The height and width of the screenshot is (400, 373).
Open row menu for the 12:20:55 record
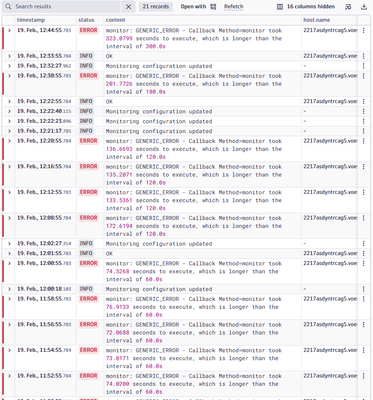click(363, 141)
